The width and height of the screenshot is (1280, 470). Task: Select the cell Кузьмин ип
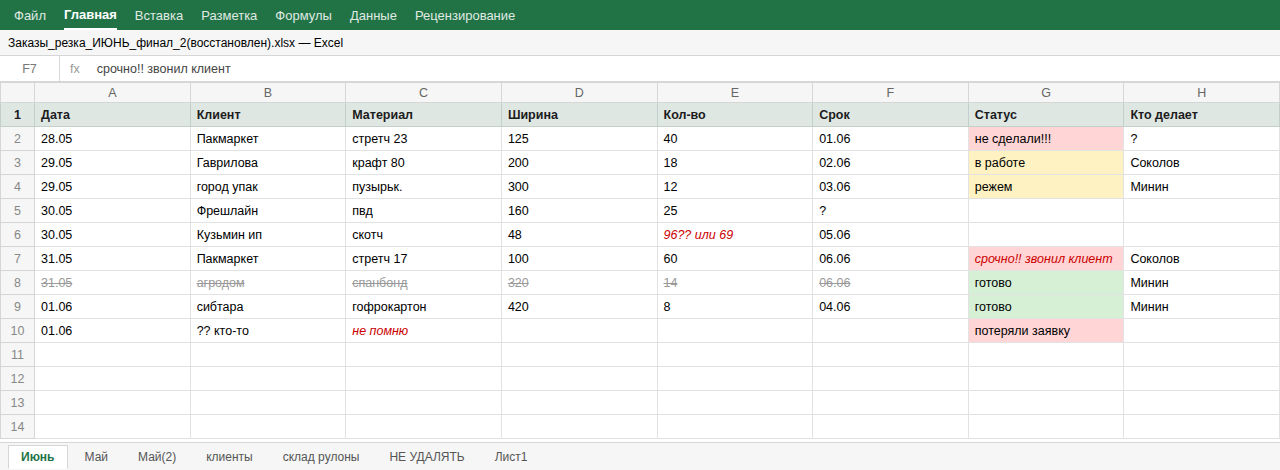[268, 235]
